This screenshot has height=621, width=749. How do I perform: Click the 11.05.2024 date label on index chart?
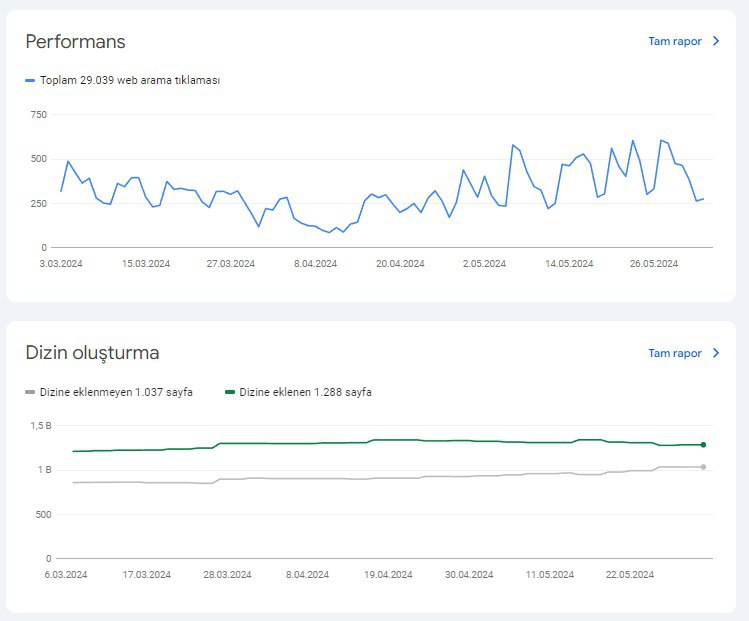[x=550, y=575]
